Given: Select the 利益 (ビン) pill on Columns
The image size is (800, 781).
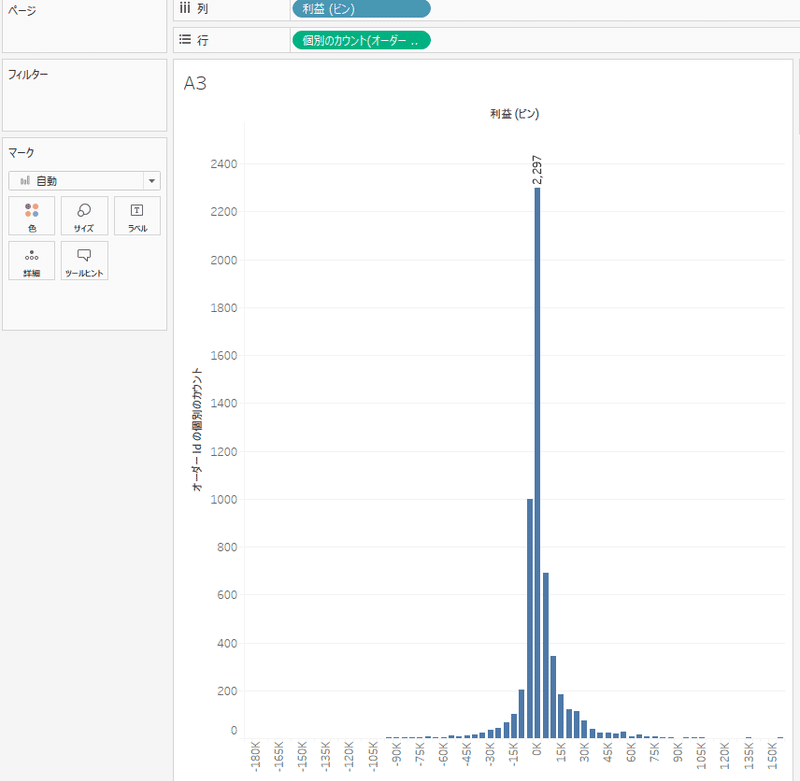Looking at the screenshot, I should pyautogui.click(x=361, y=9).
